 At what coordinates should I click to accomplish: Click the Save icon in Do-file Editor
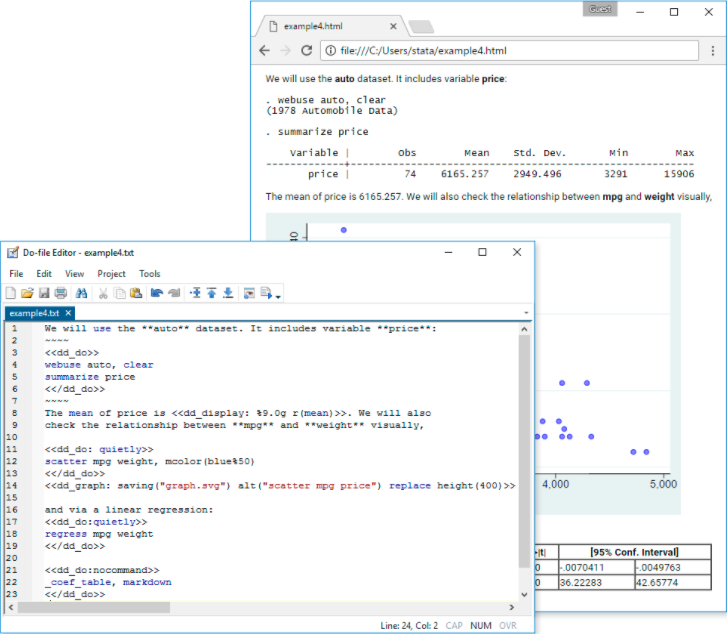pos(43,293)
